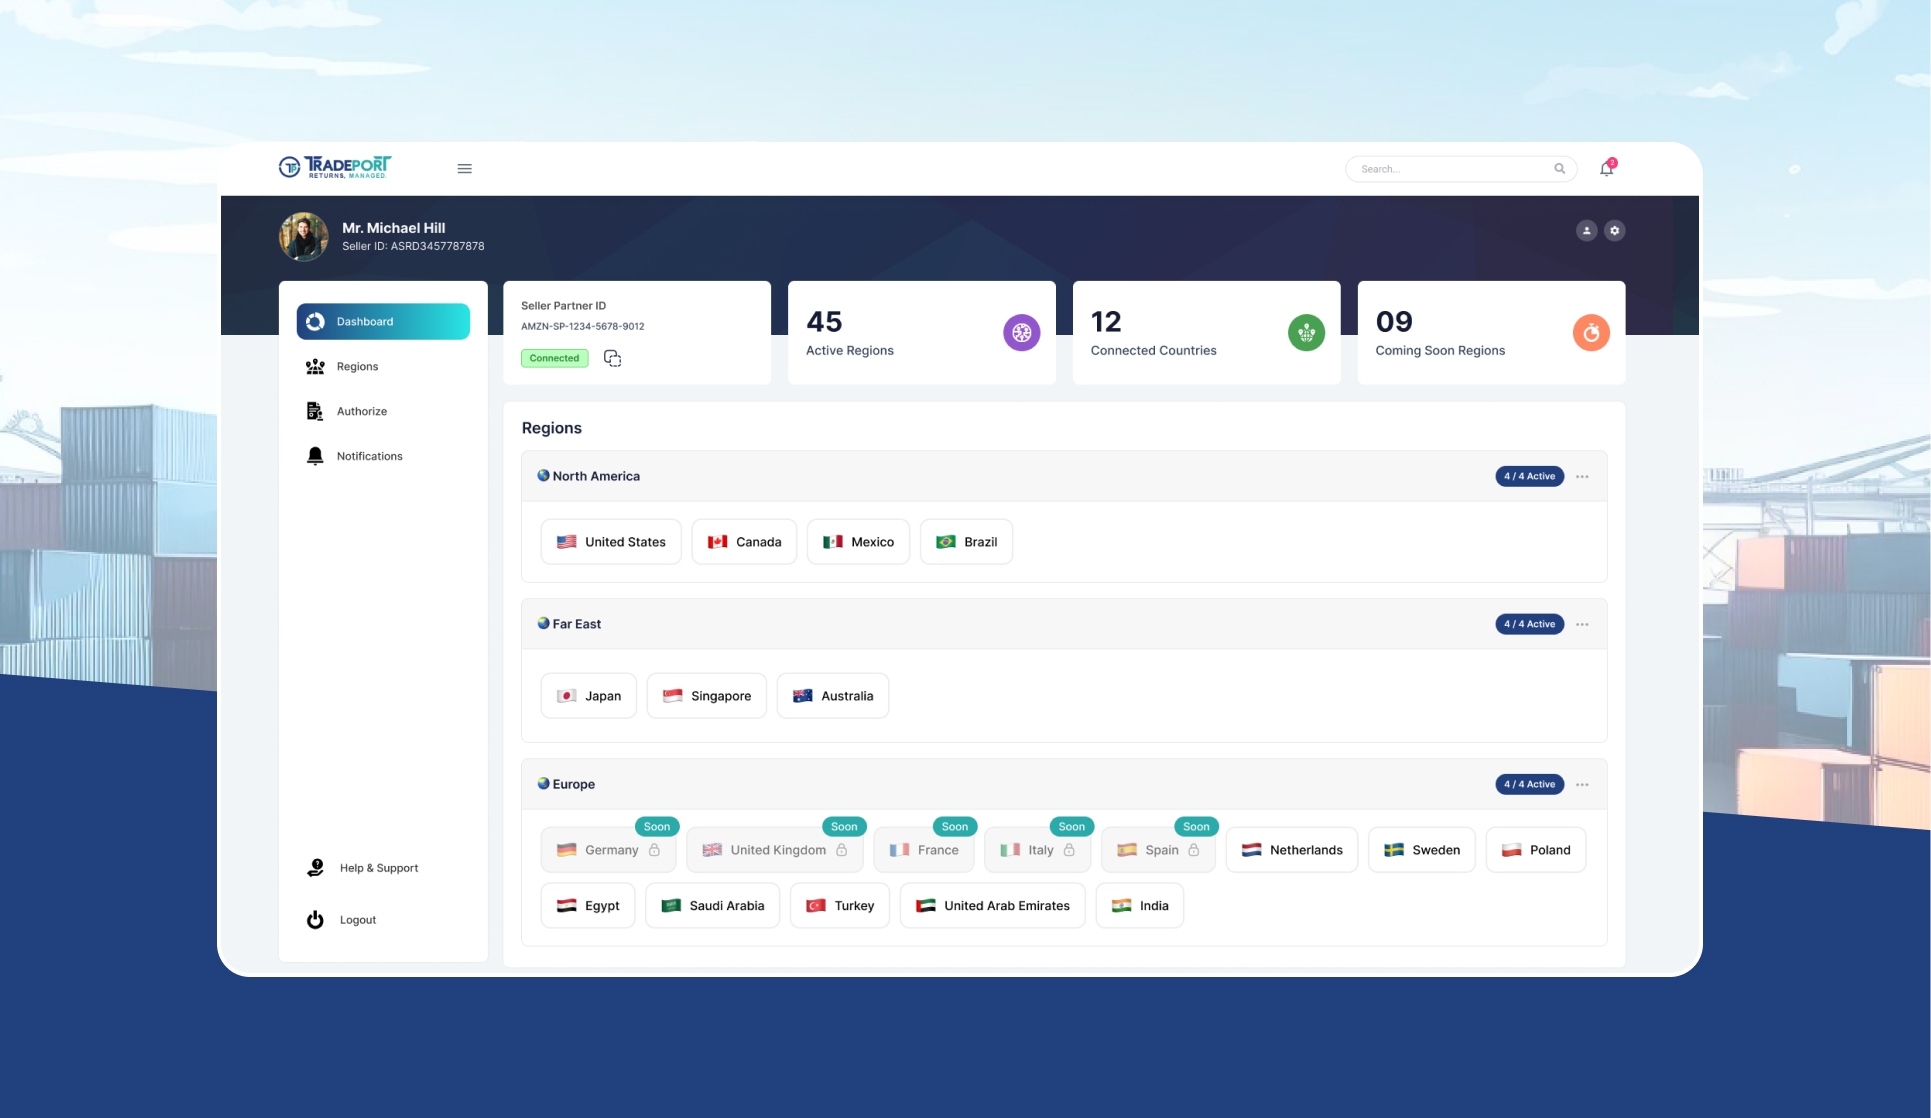
Task: Open the notification bell in header
Action: click(1606, 169)
